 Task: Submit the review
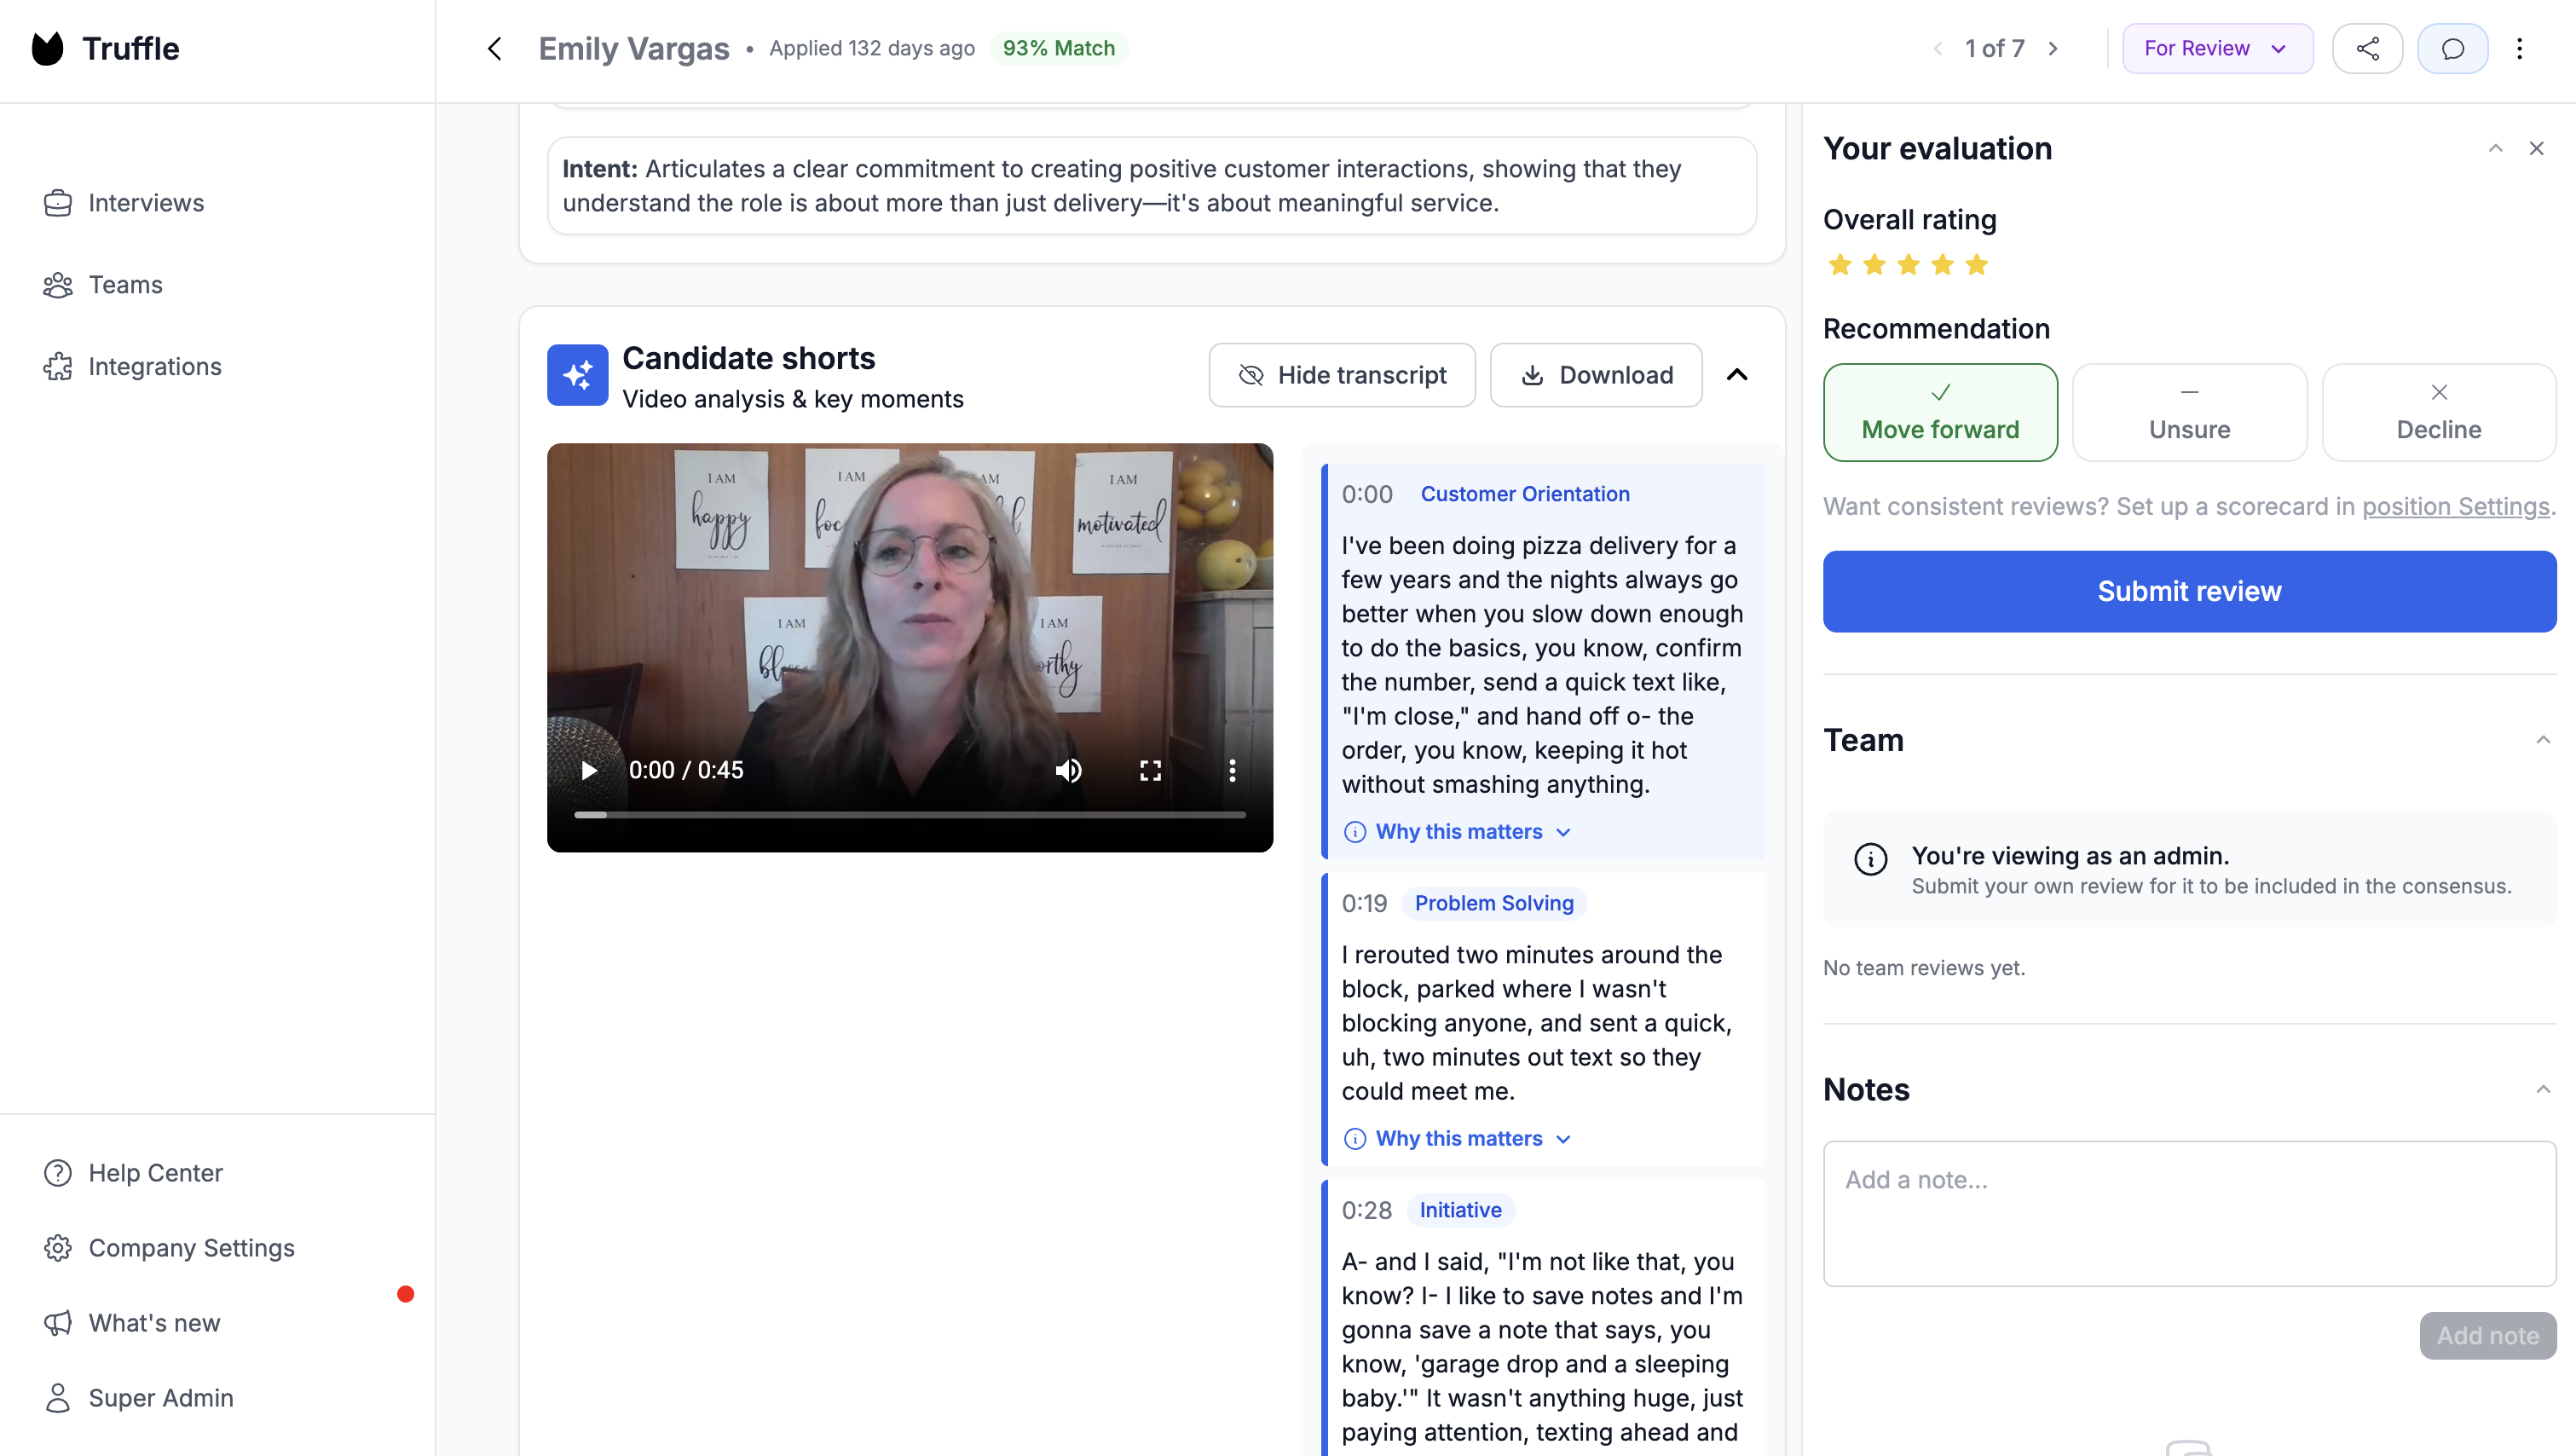[x=2189, y=591]
